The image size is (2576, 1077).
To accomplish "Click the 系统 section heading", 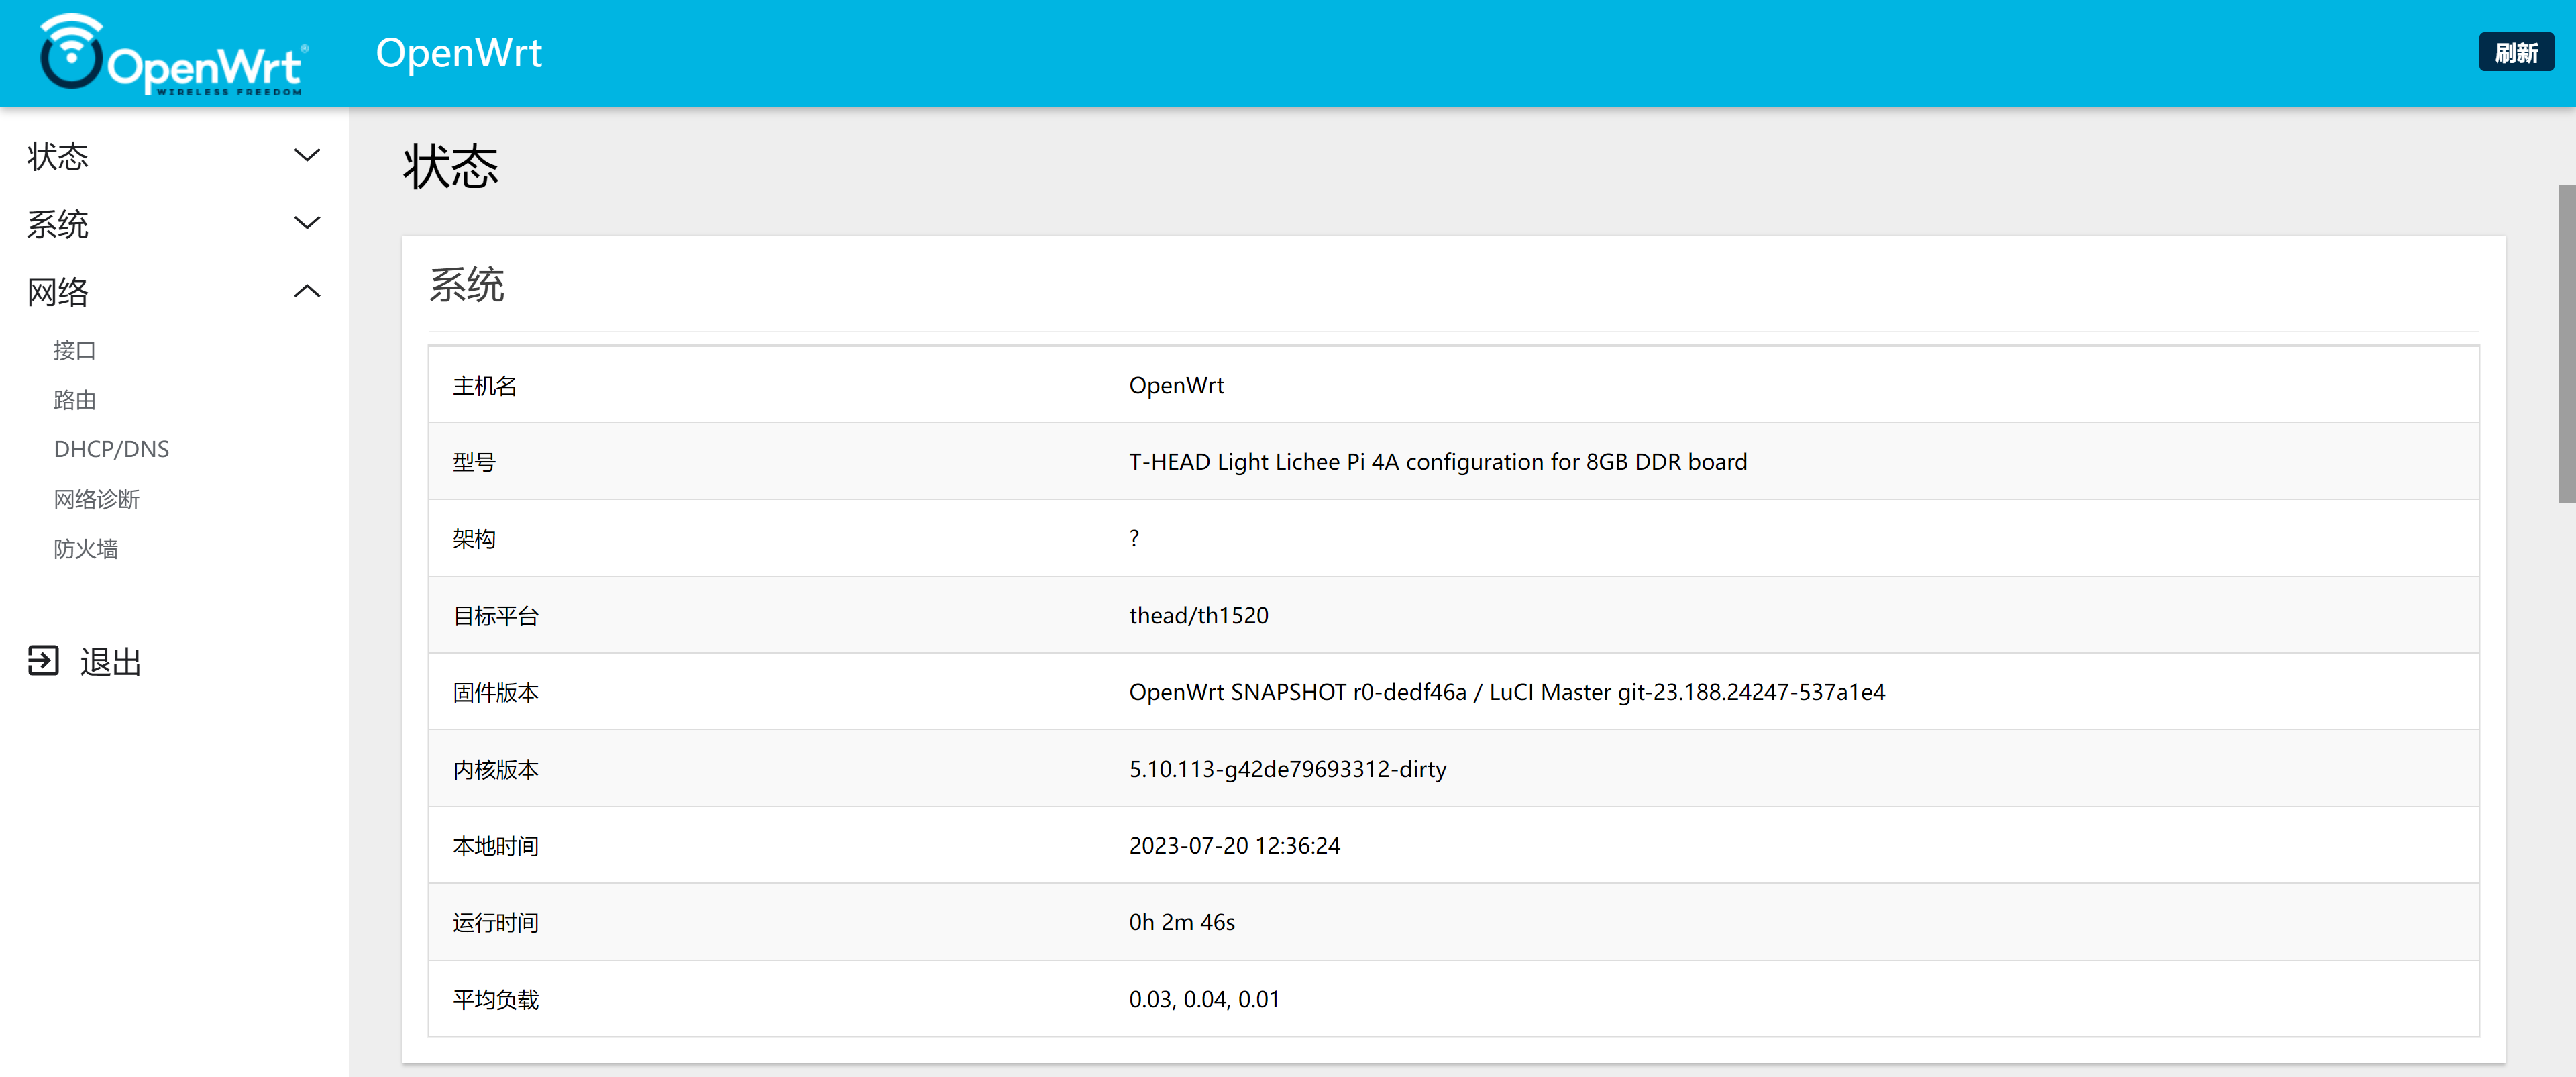I will click(x=467, y=285).
